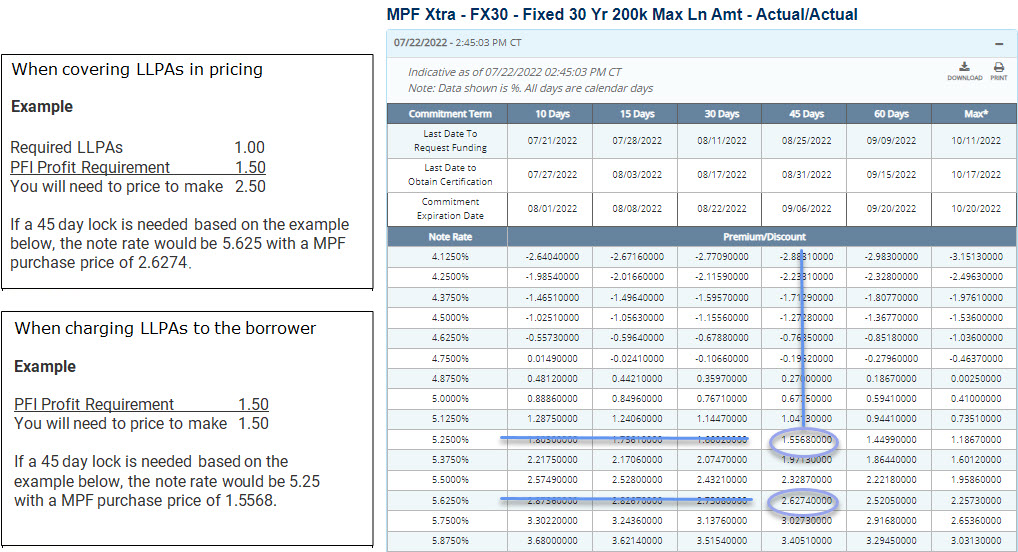
Task: Select the 5.6250% note rate row
Action: [x=702, y=501]
